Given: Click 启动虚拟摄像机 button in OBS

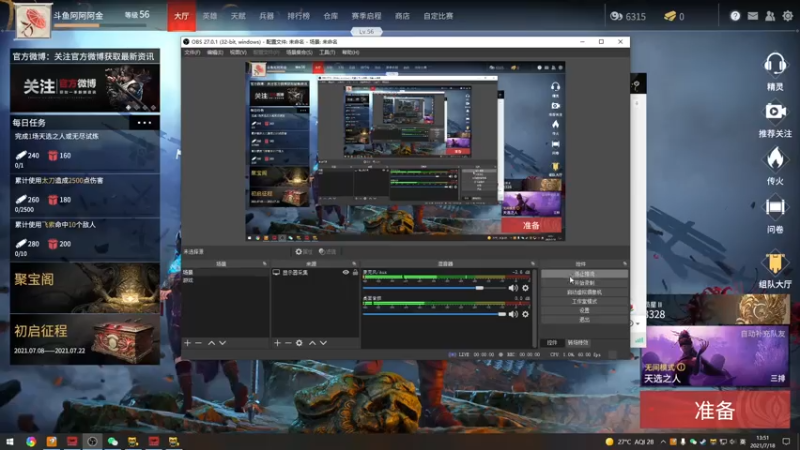Looking at the screenshot, I should pyautogui.click(x=584, y=292).
